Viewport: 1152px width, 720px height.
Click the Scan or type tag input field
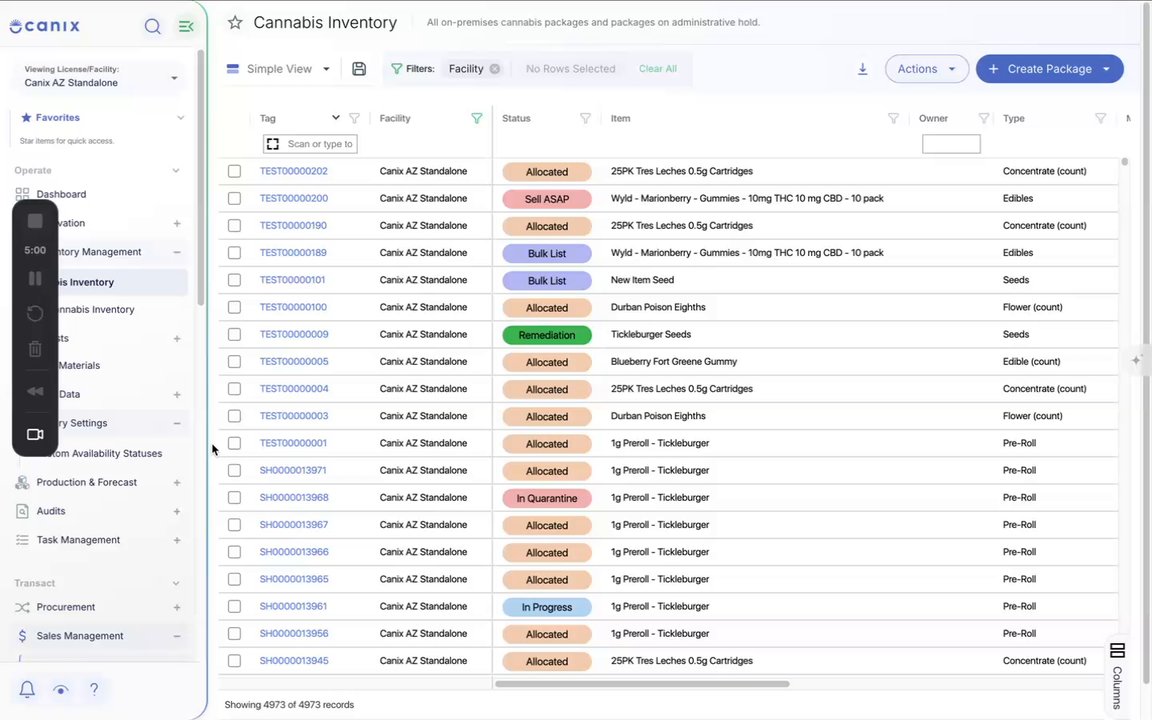tap(310, 144)
